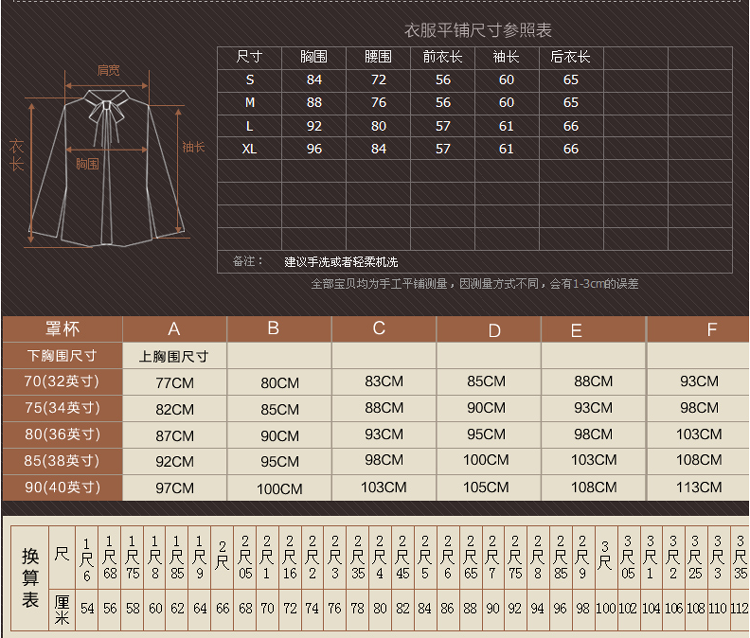Select the 70(32英寸) underbust row

click(62, 381)
